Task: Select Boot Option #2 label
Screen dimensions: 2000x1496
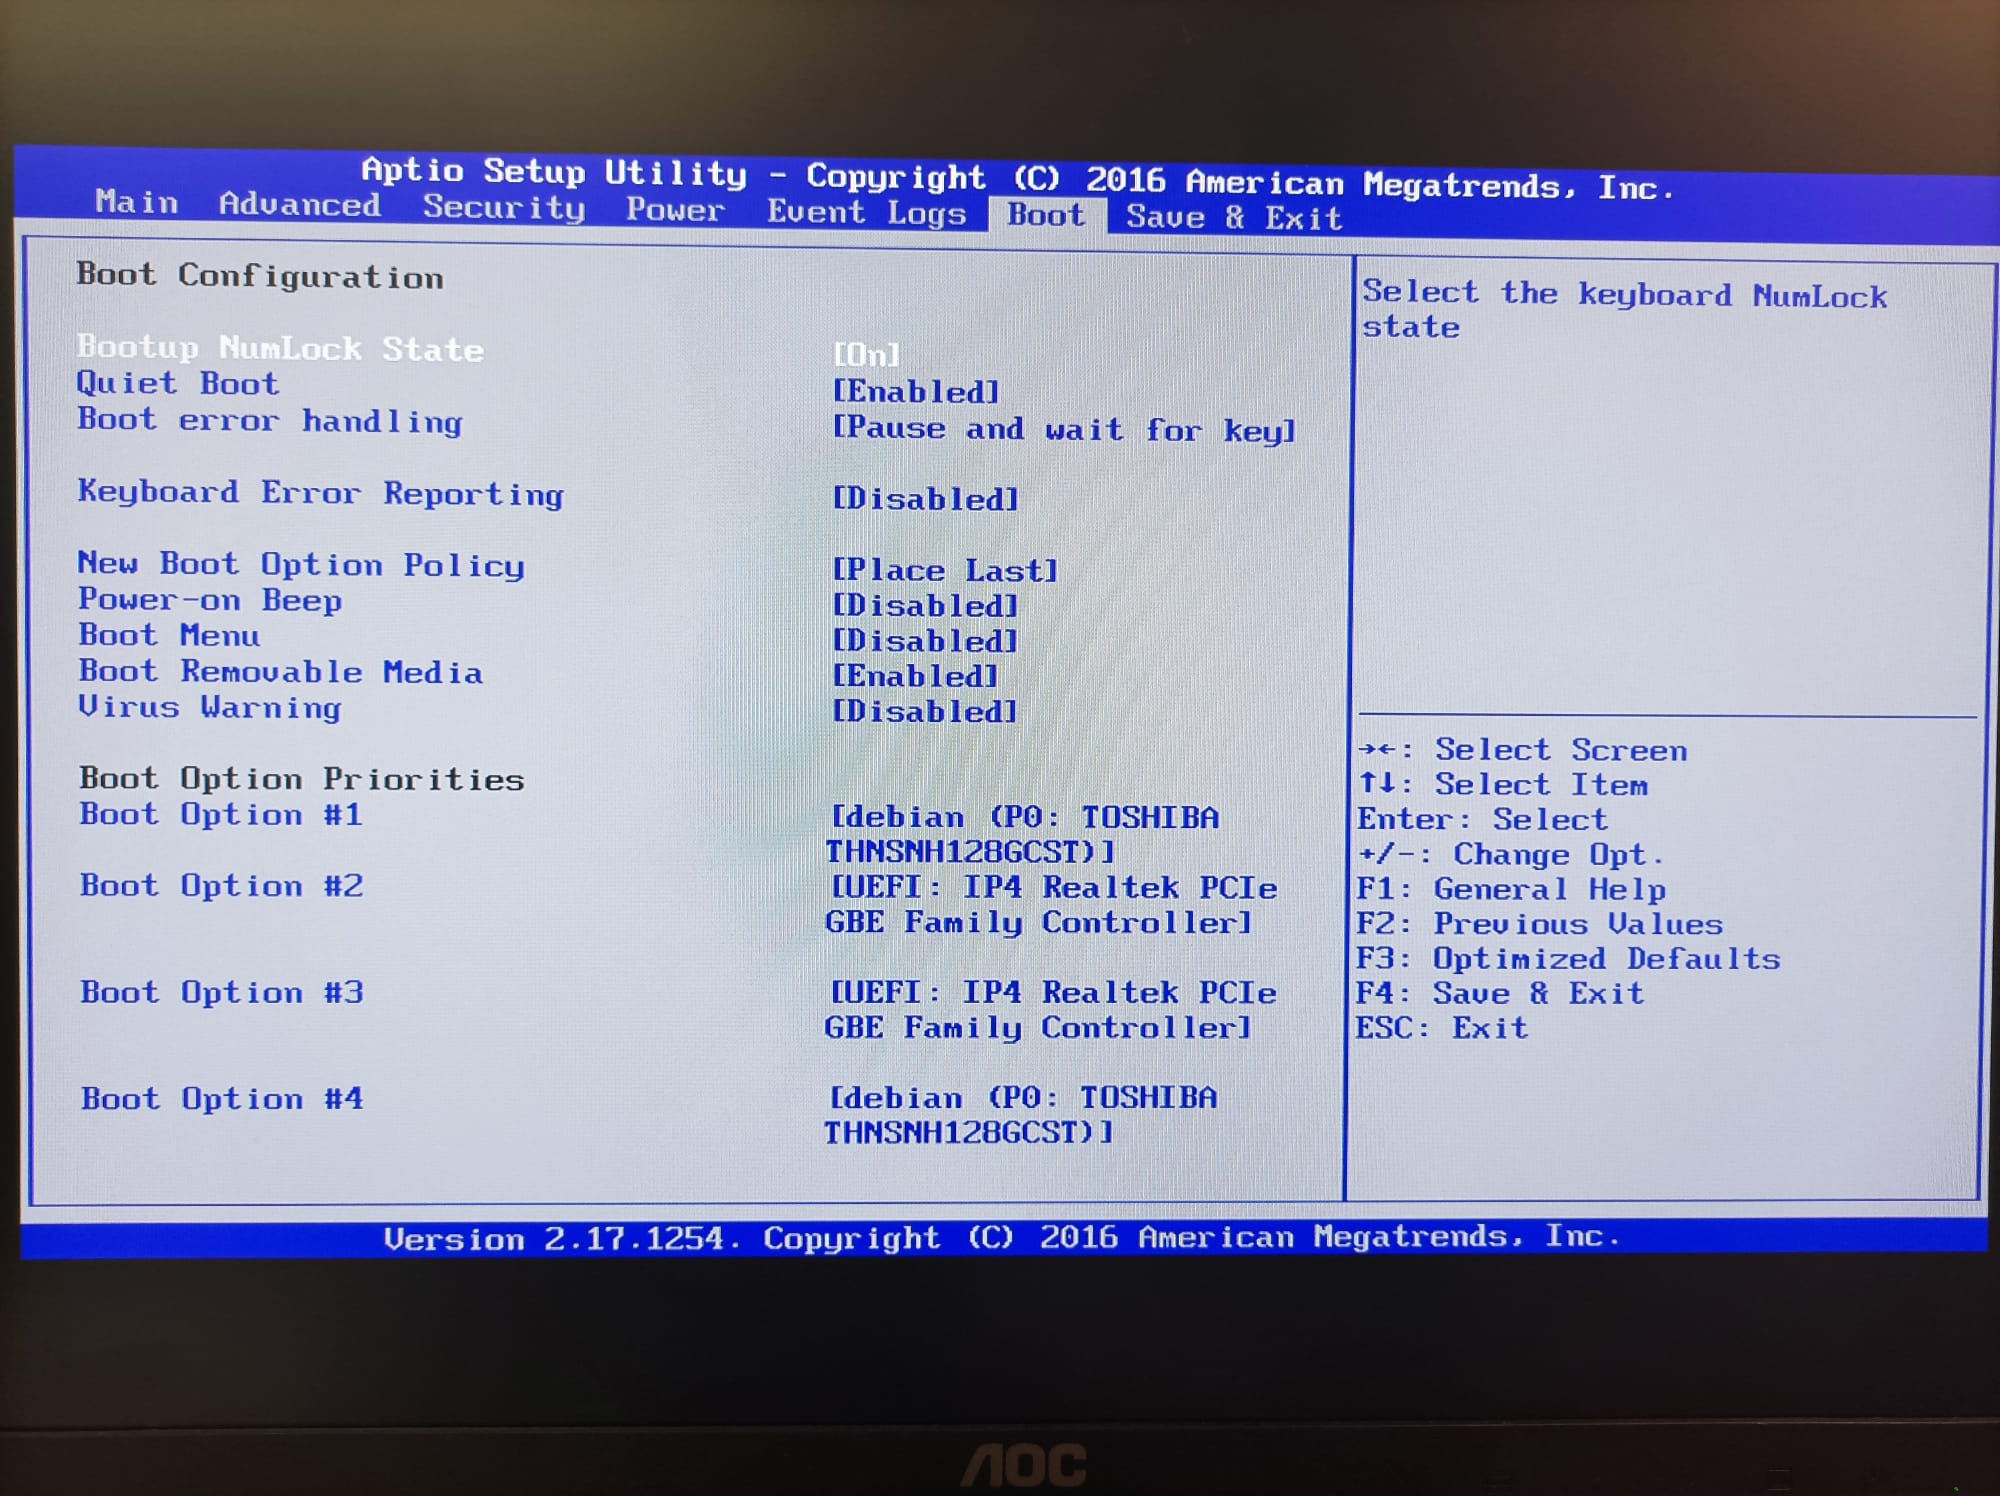Action: (x=221, y=885)
